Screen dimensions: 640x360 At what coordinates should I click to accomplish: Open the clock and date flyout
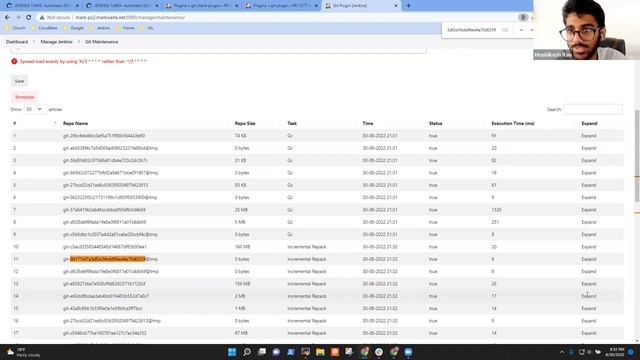point(616,352)
